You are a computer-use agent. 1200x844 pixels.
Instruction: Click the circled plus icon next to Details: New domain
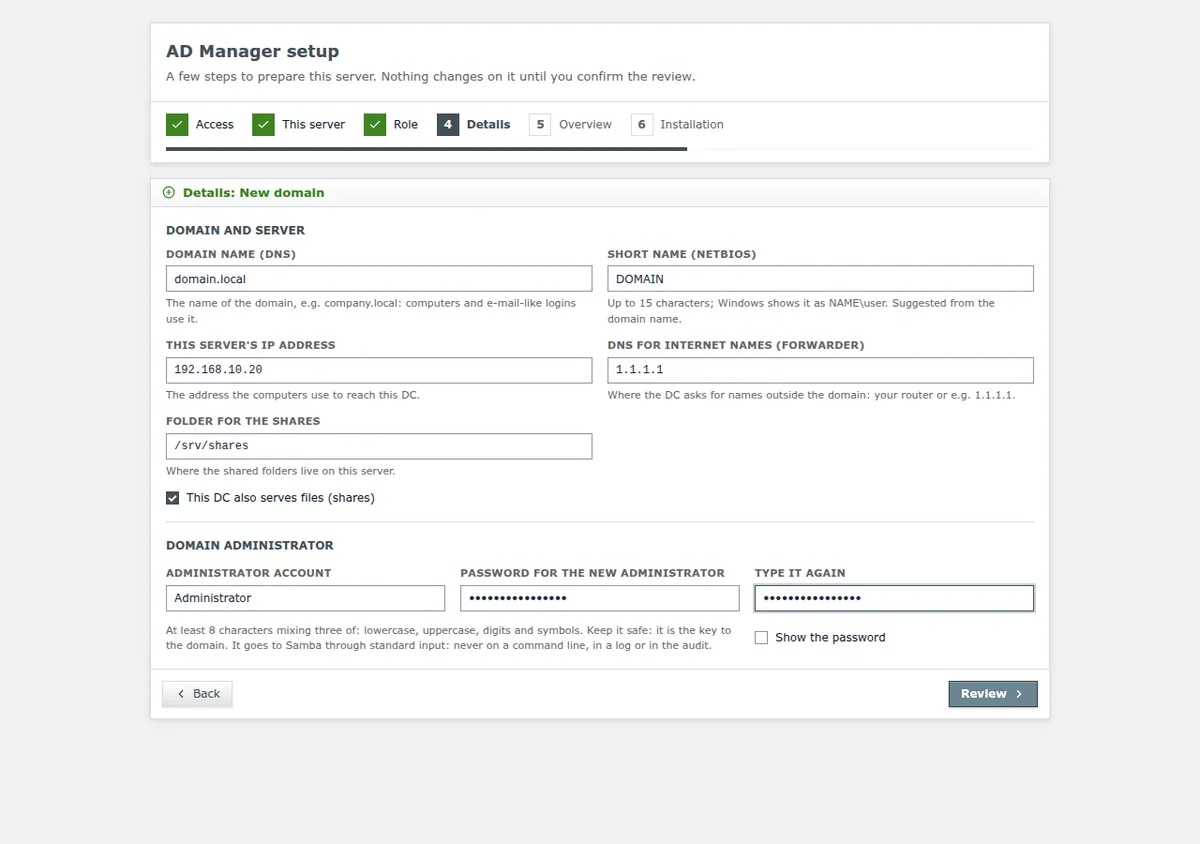coord(168,192)
